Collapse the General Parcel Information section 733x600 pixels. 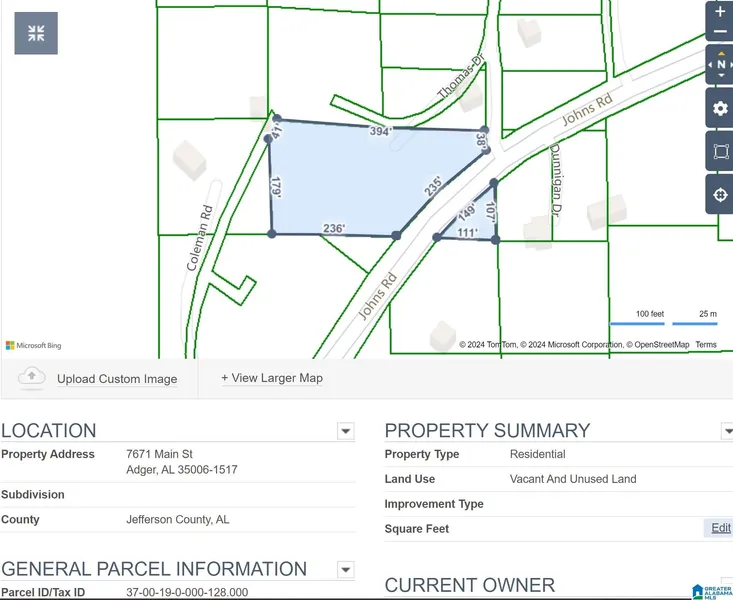(345, 570)
